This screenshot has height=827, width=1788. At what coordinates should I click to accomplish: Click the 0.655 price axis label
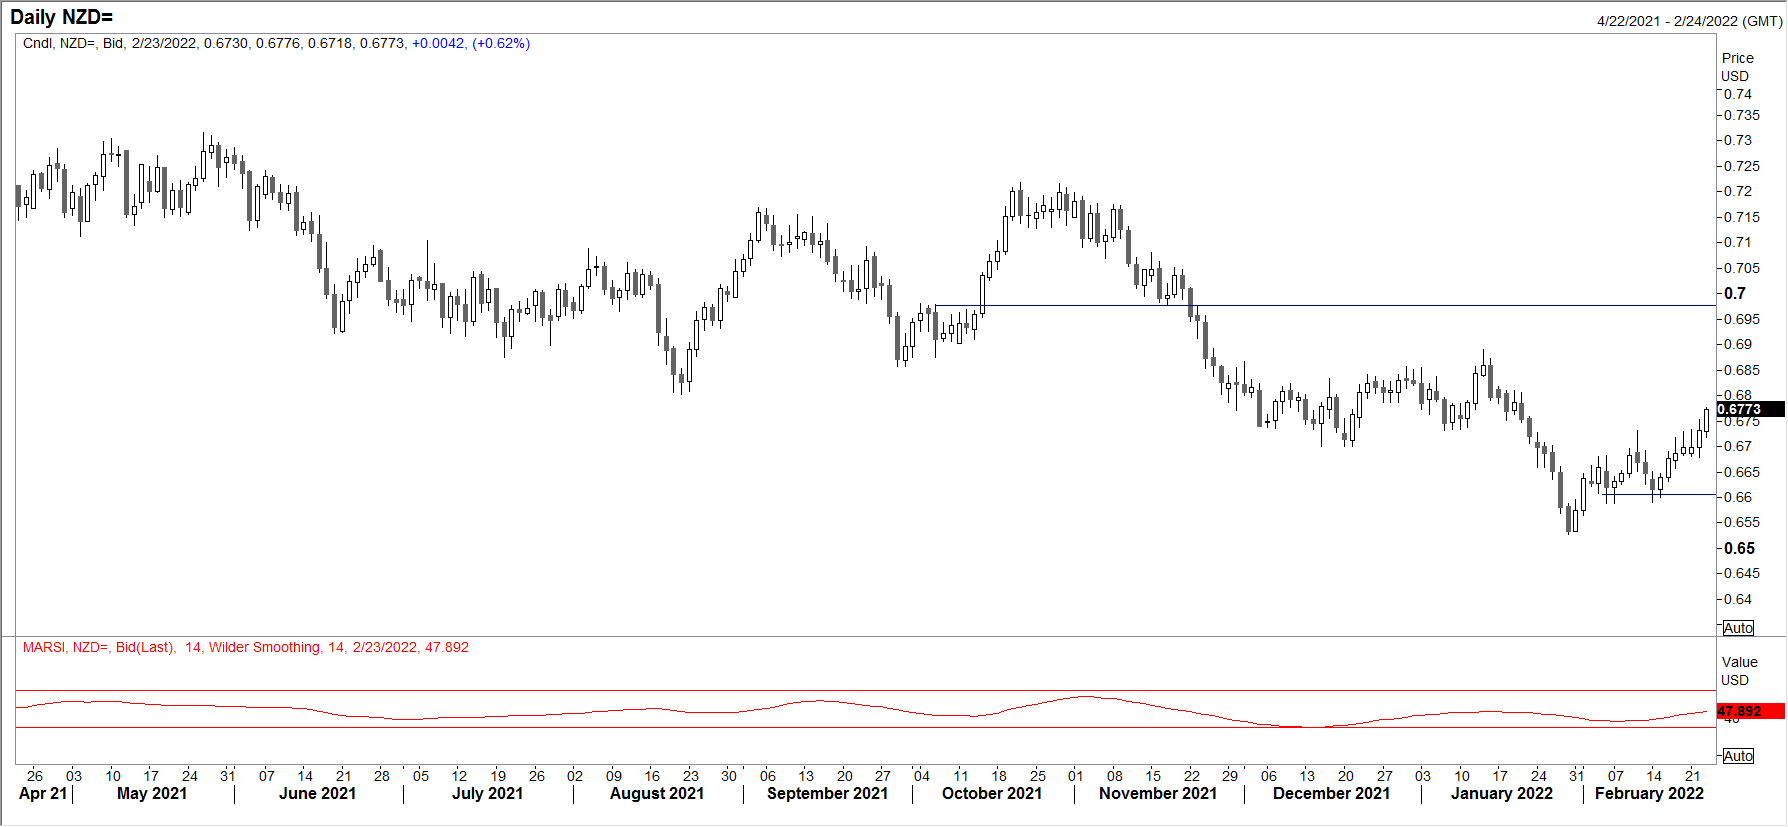(x=1742, y=522)
